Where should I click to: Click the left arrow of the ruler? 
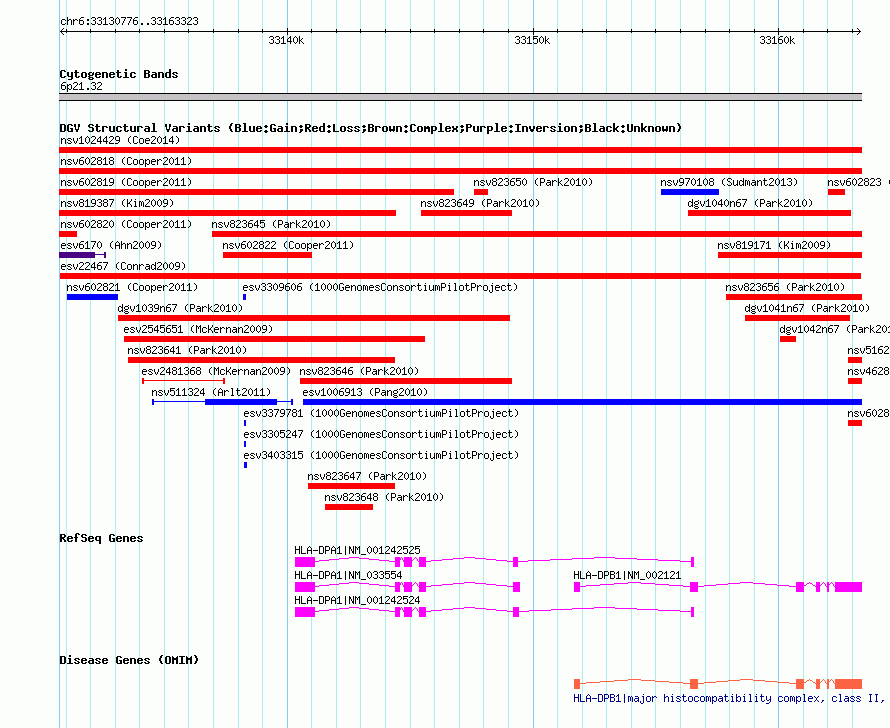point(62,32)
